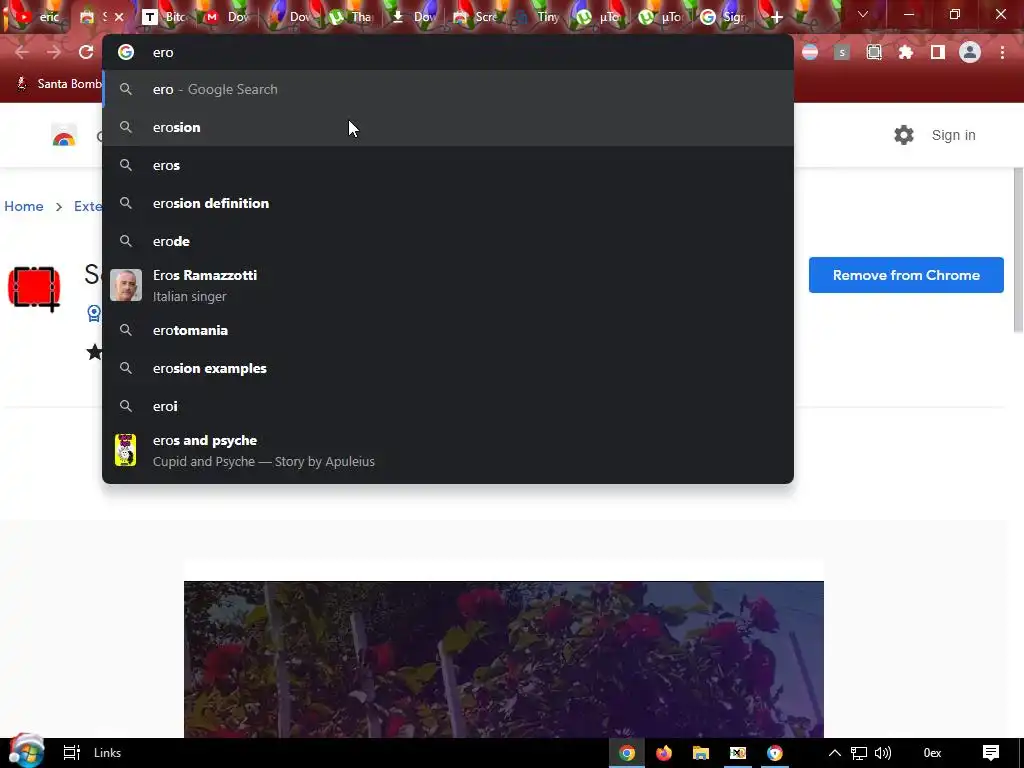Click the volume speaker tray icon
This screenshot has height=768, width=1024.
point(883,754)
